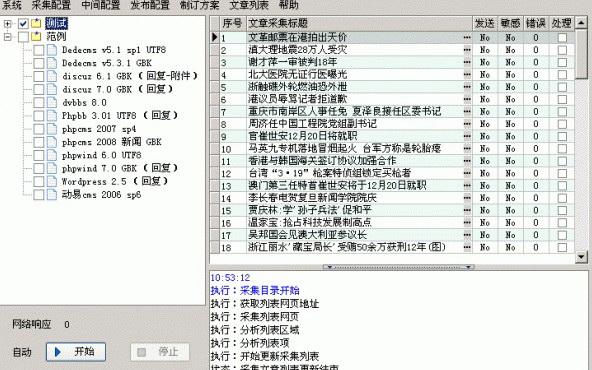This screenshot has height=370, width=592.
Task: Select article title 温家宝:抢占科技发展制高点
Action: pyautogui.click(x=310, y=222)
